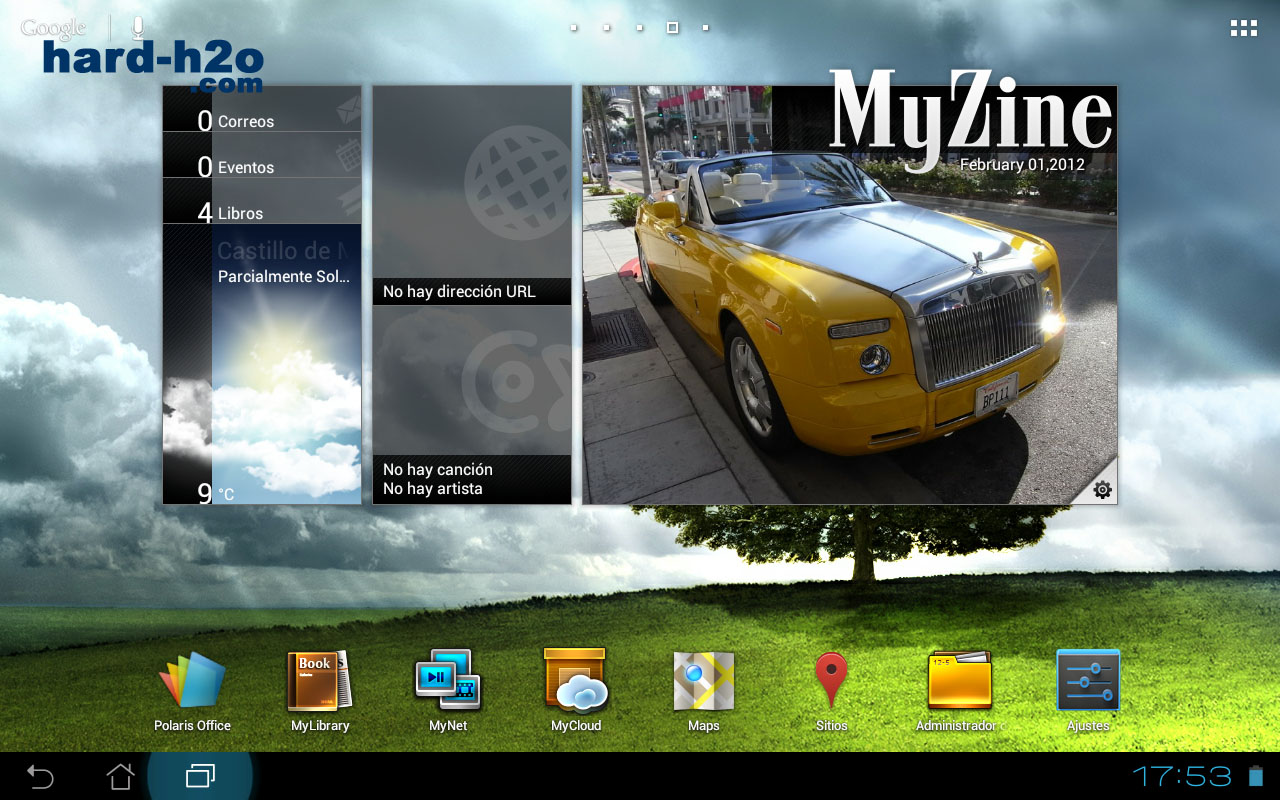Open the all apps grid
The height and width of the screenshot is (800, 1280).
[1243, 28]
